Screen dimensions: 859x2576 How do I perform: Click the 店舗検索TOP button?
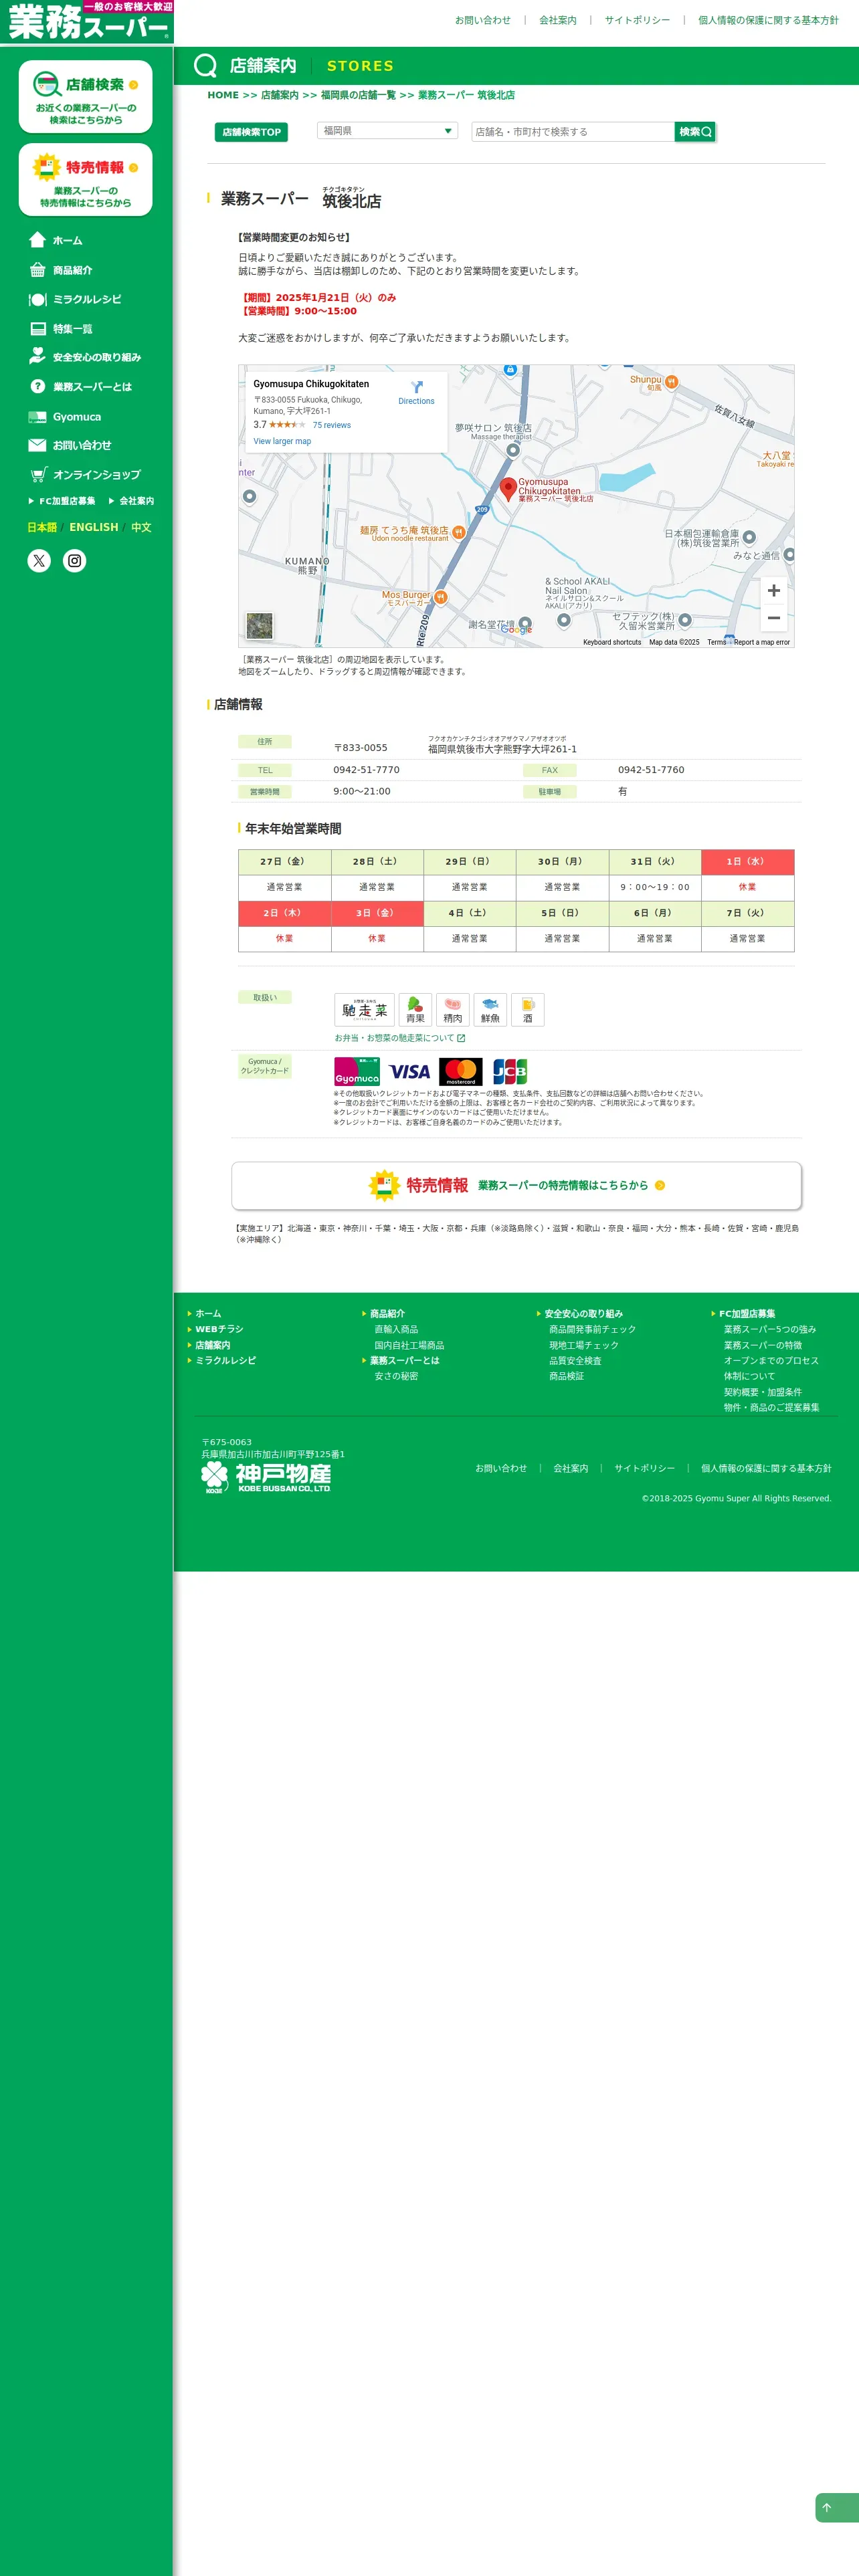[251, 132]
